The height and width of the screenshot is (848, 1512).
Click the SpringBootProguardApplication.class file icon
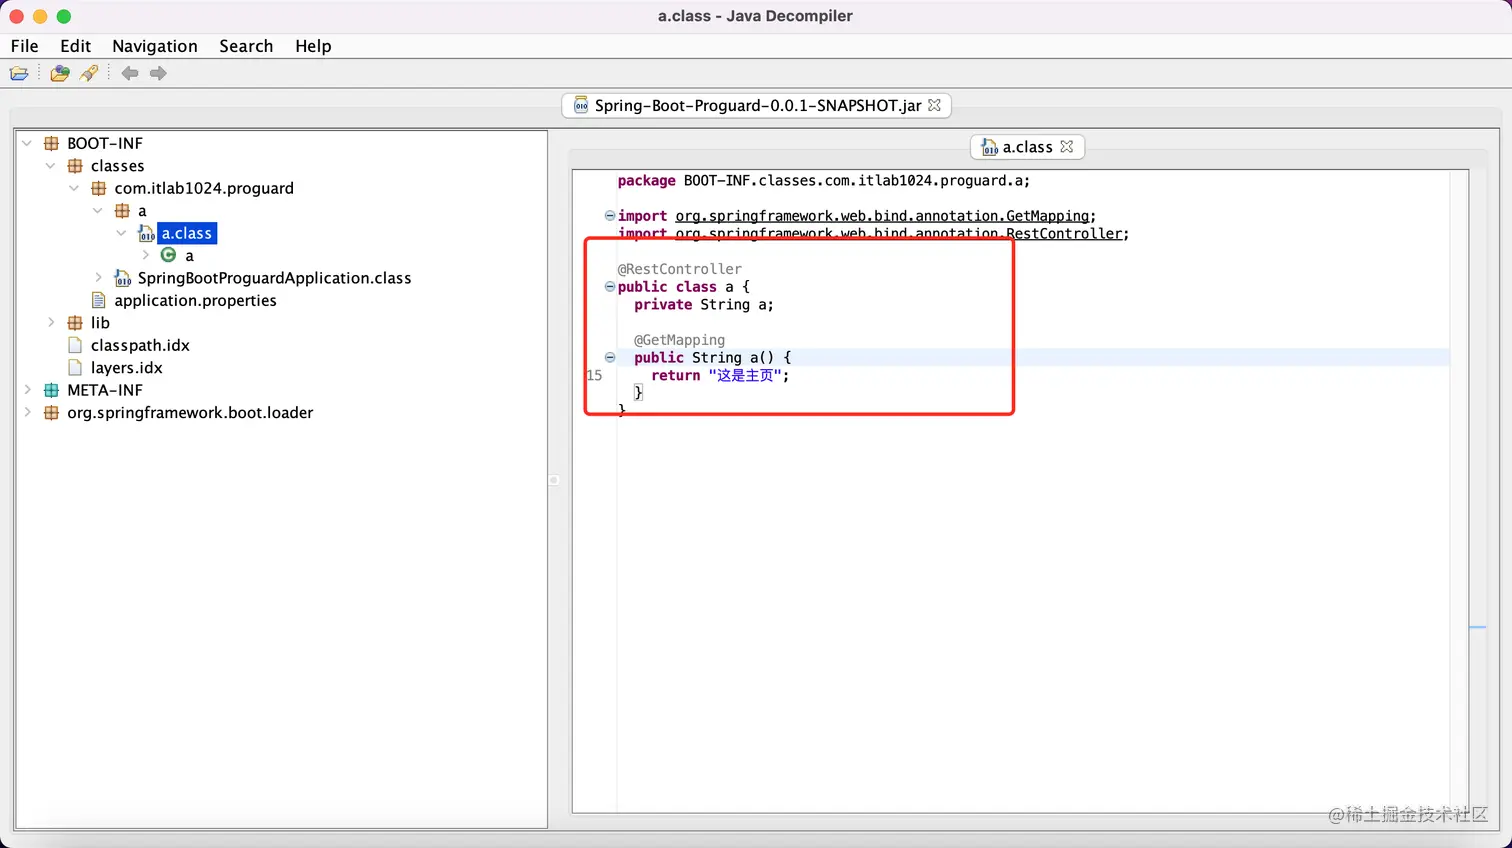coord(123,278)
